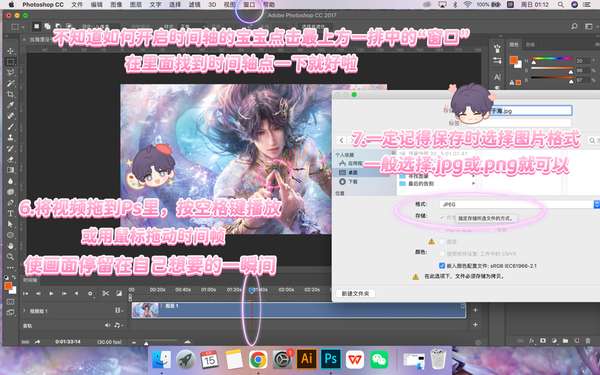Select the Crop tool
This screenshot has height=375, width=600.
(11, 94)
